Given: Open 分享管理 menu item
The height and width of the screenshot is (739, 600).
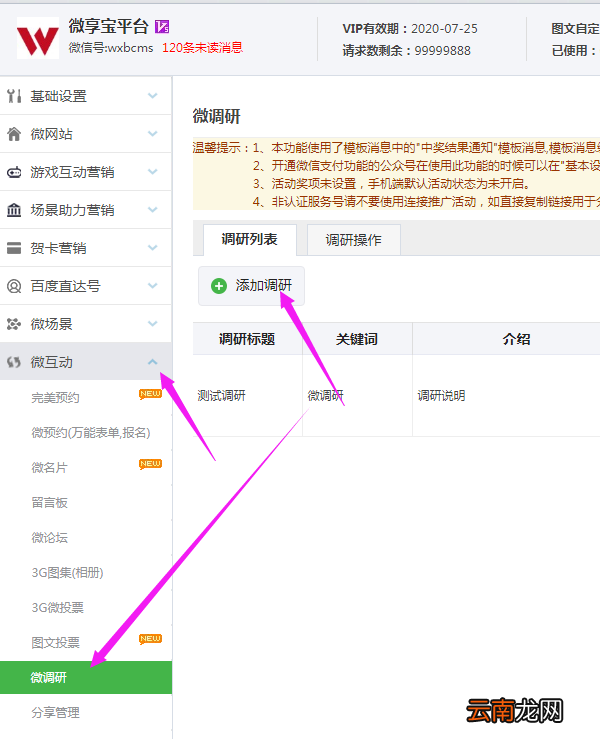Looking at the screenshot, I should tap(55, 713).
